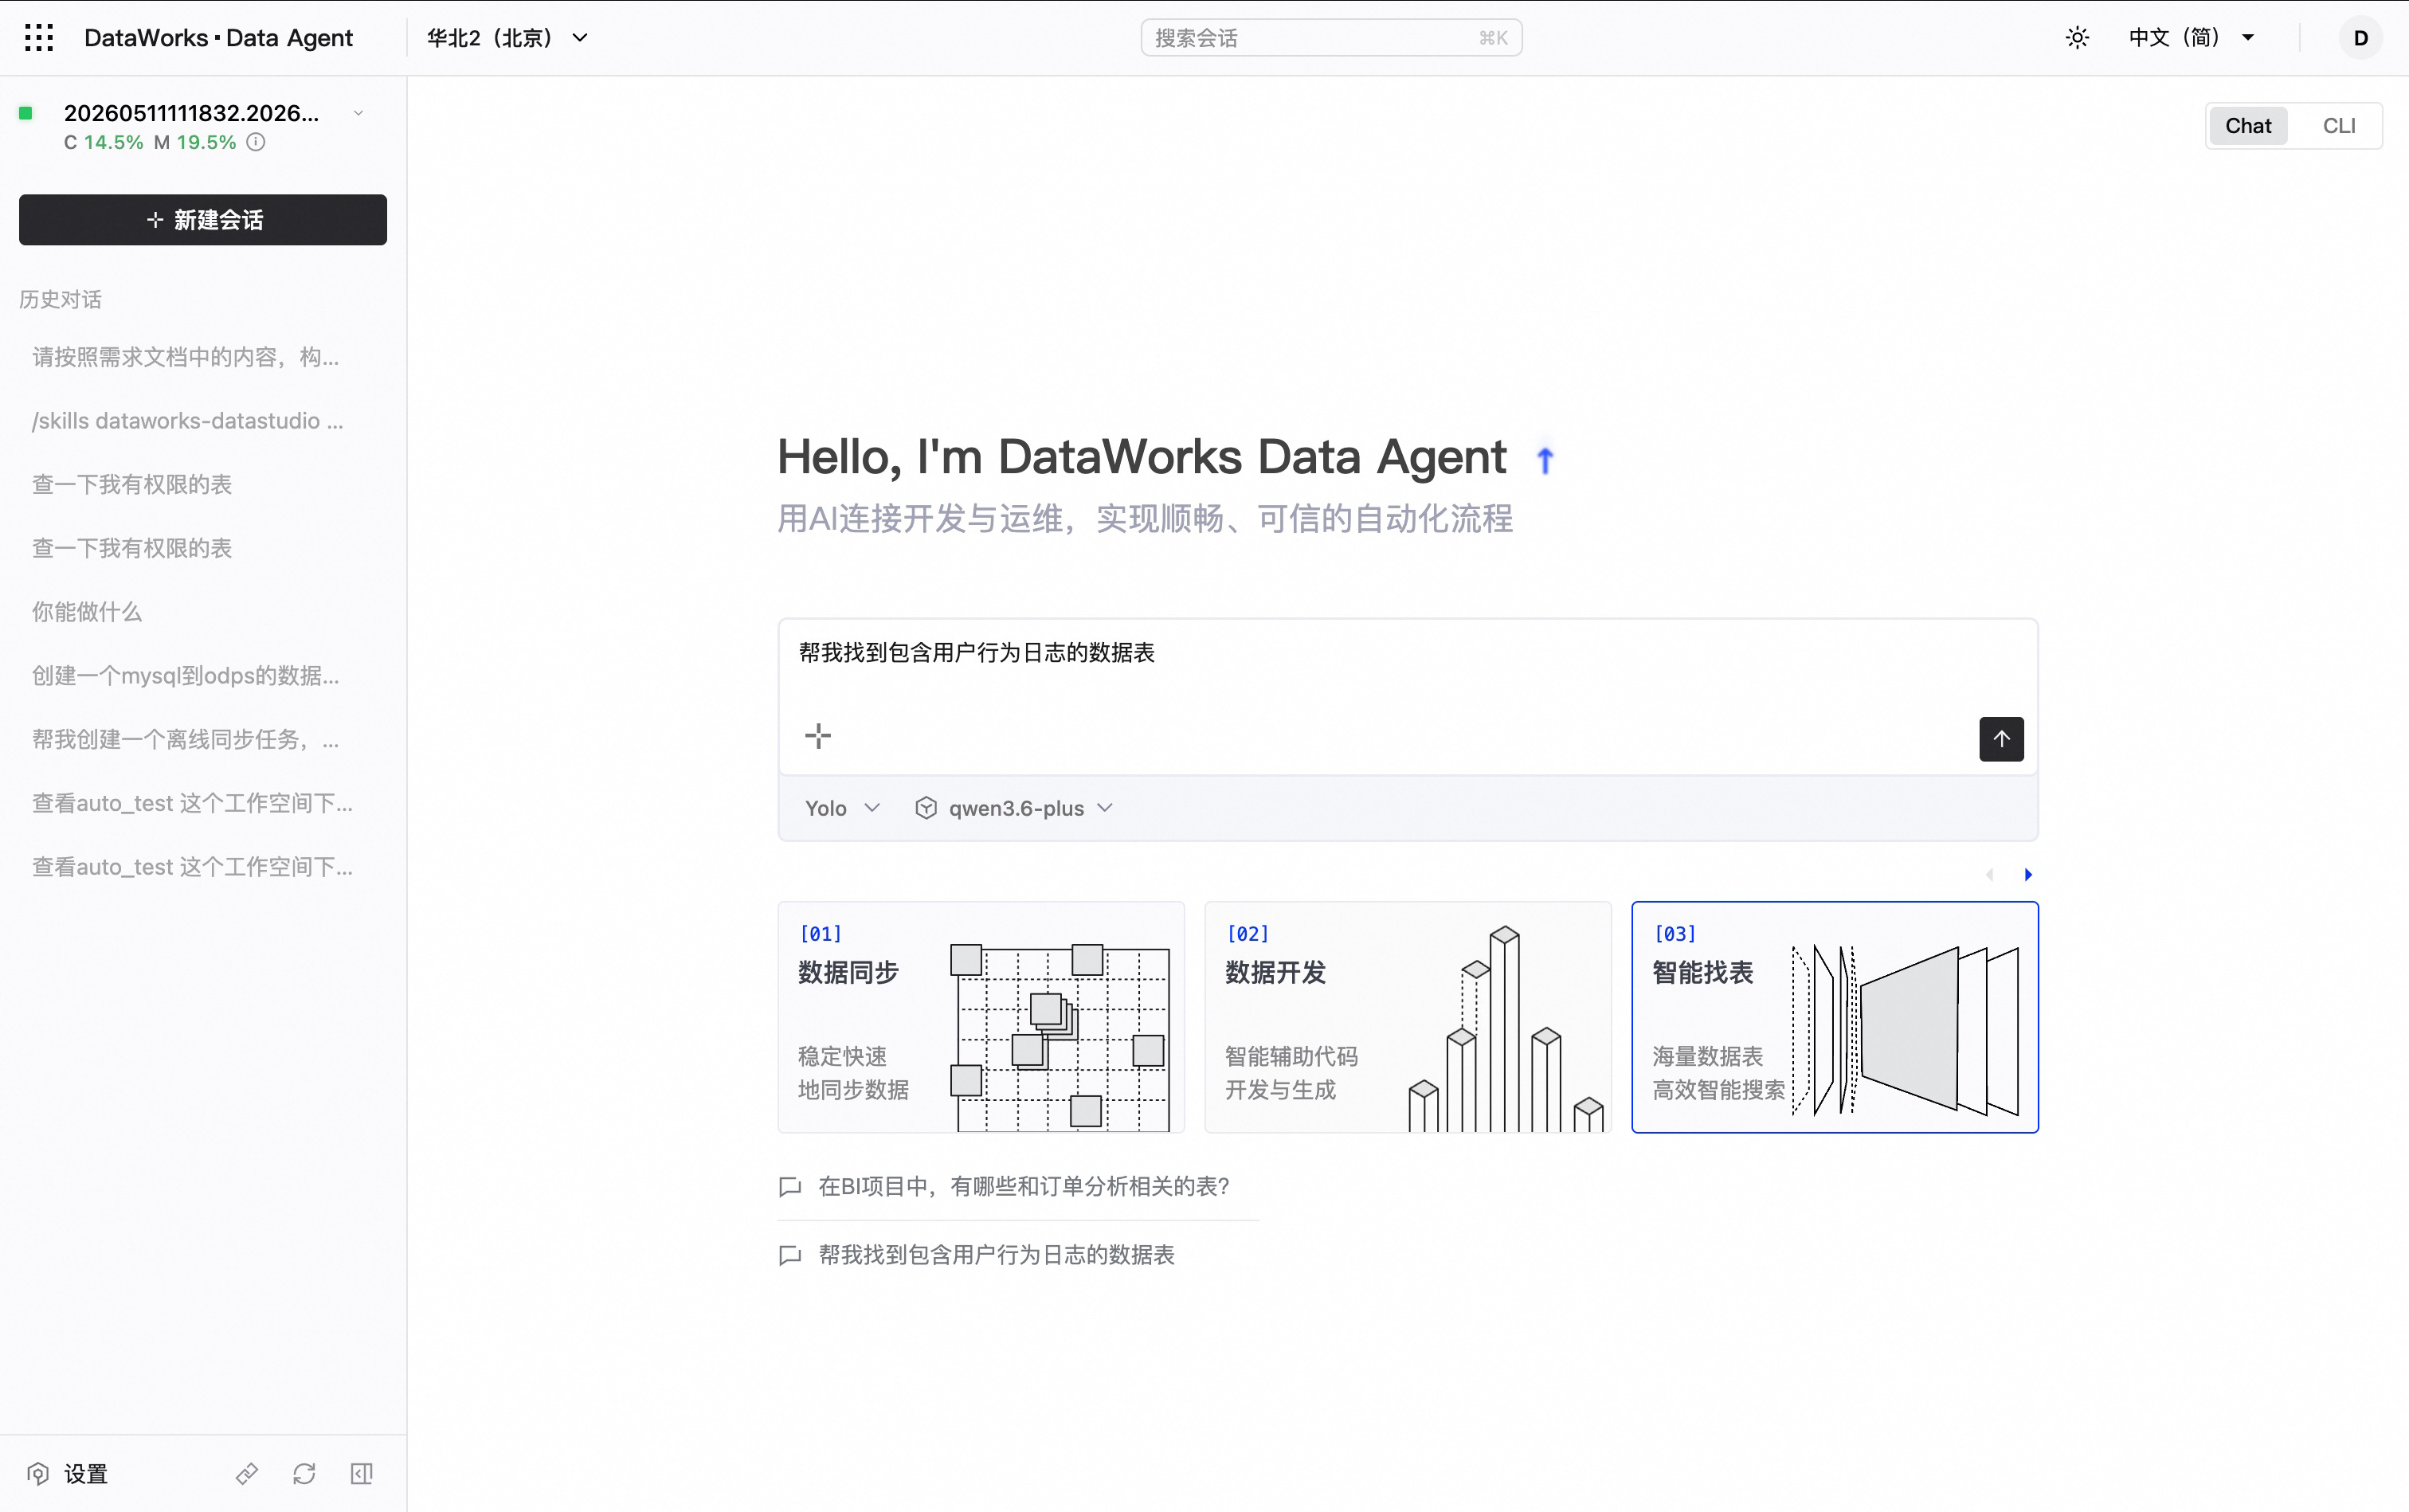This screenshot has width=2409, height=1512.
Task: Click suggestion 在BI项目中，有哪些和订单分析相关的表?
Action: click(x=1024, y=1187)
